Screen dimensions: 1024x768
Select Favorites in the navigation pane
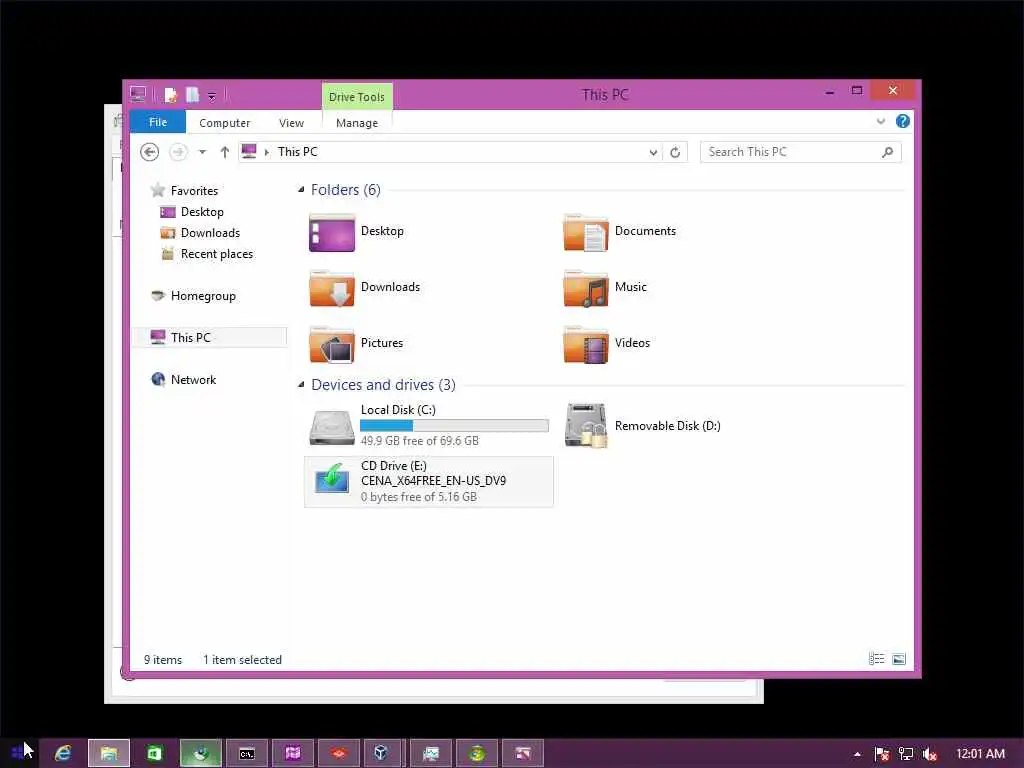coord(194,191)
